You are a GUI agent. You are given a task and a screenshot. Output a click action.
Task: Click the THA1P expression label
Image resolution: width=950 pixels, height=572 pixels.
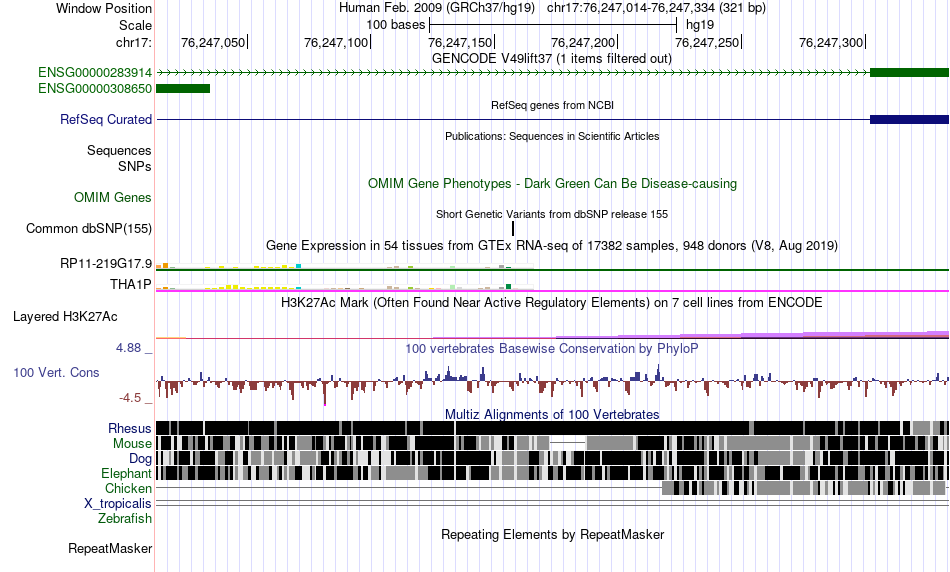(131, 284)
